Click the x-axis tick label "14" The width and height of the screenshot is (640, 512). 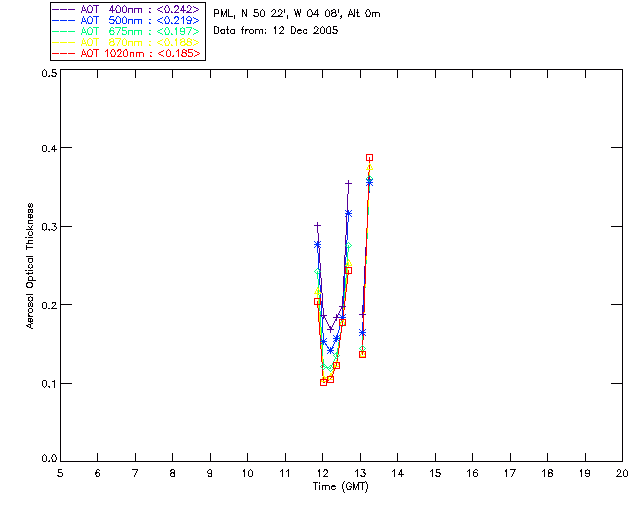[398, 473]
